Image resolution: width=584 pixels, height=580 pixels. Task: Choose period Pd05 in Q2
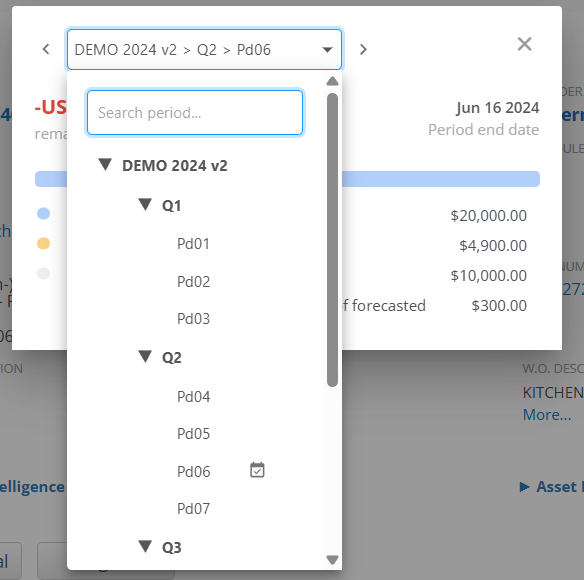[193, 434]
